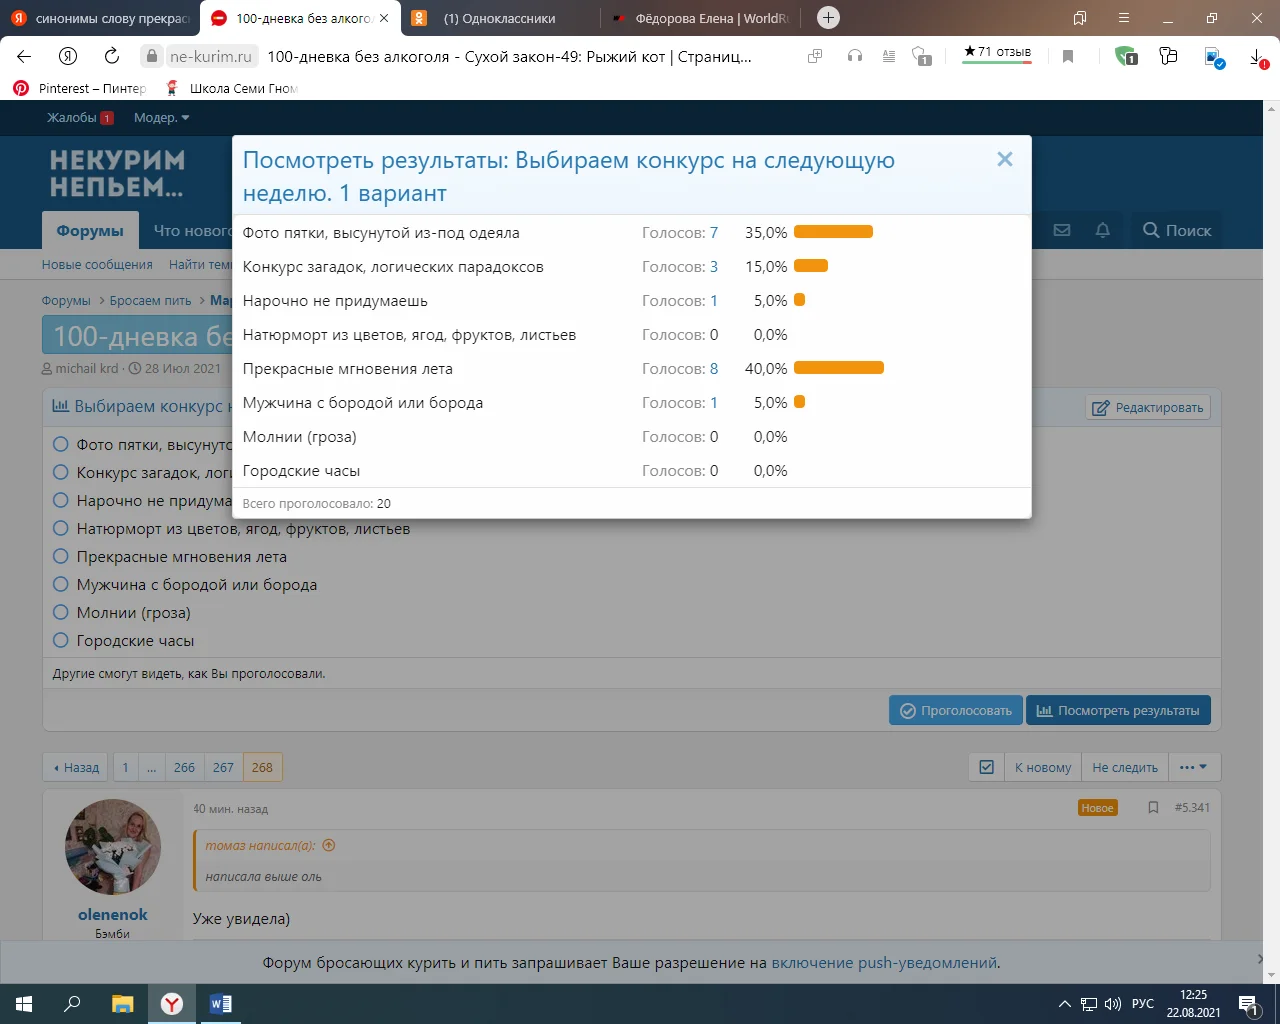Click bookmark icon on post #5.341

[1153, 807]
